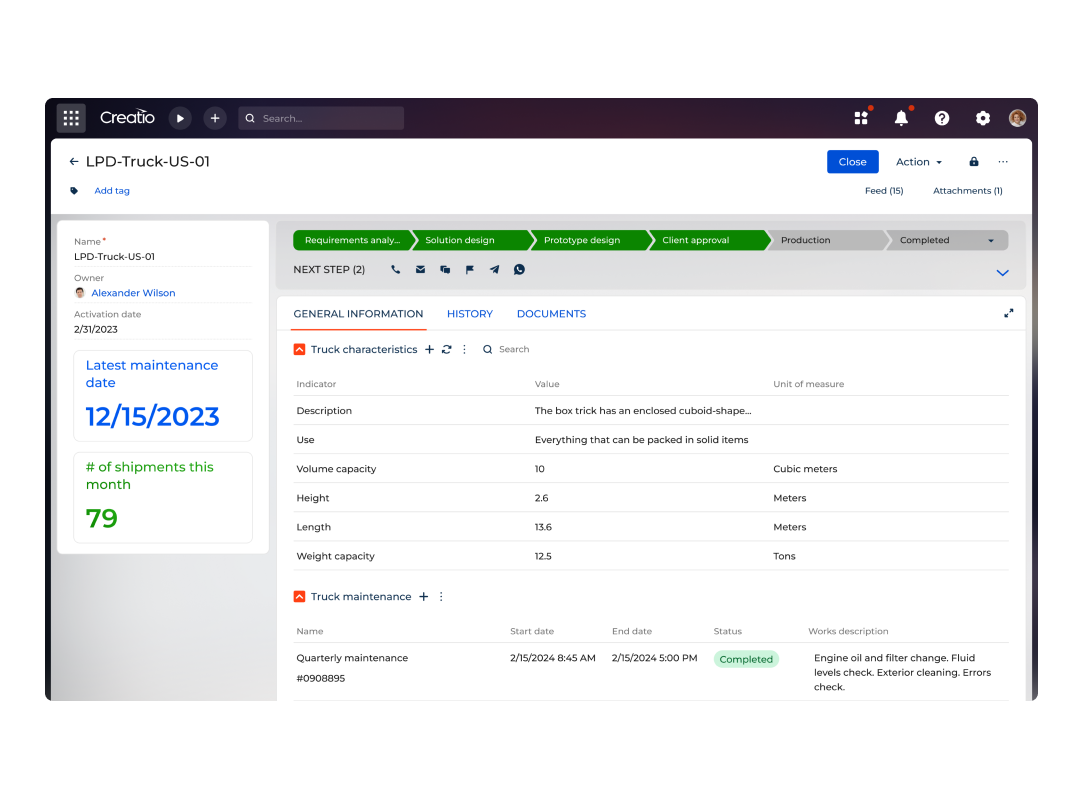
Task: Add a new Truck maintenance record via plus icon
Action: click(x=424, y=596)
